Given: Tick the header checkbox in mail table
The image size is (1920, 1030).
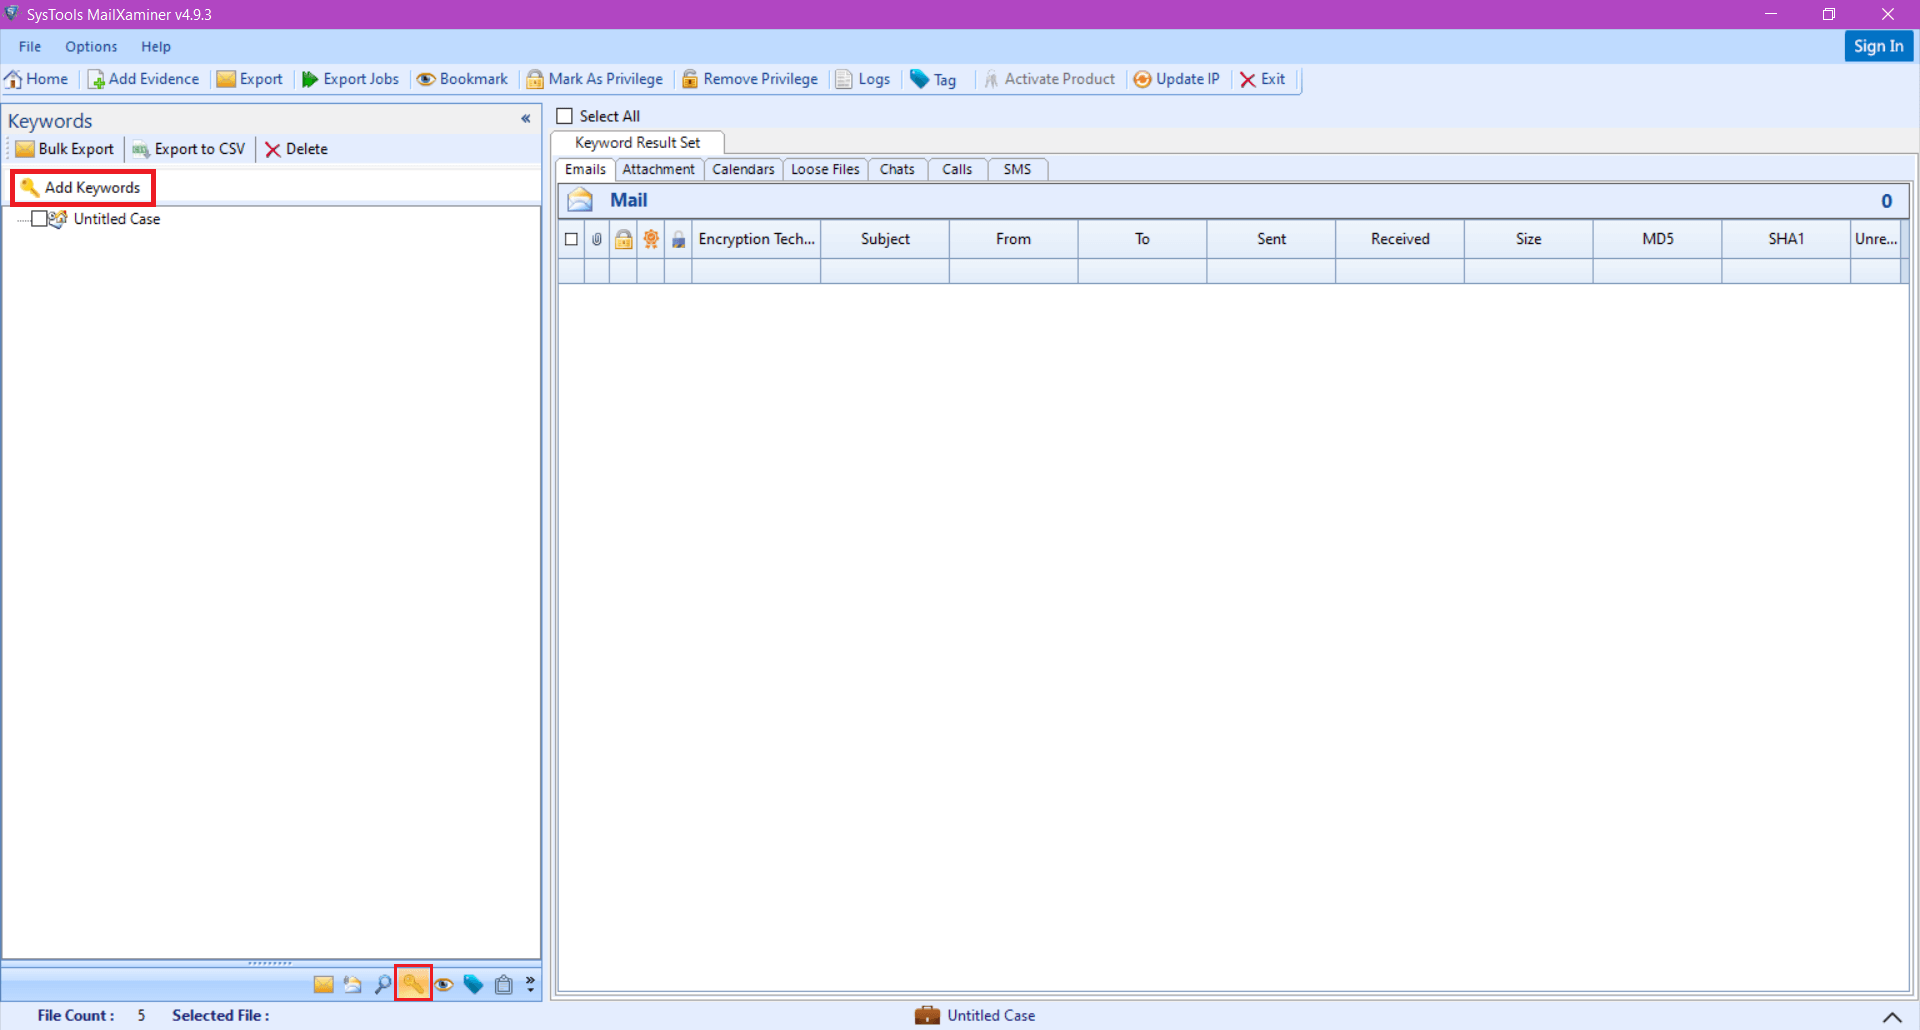Looking at the screenshot, I should point(571,239).
